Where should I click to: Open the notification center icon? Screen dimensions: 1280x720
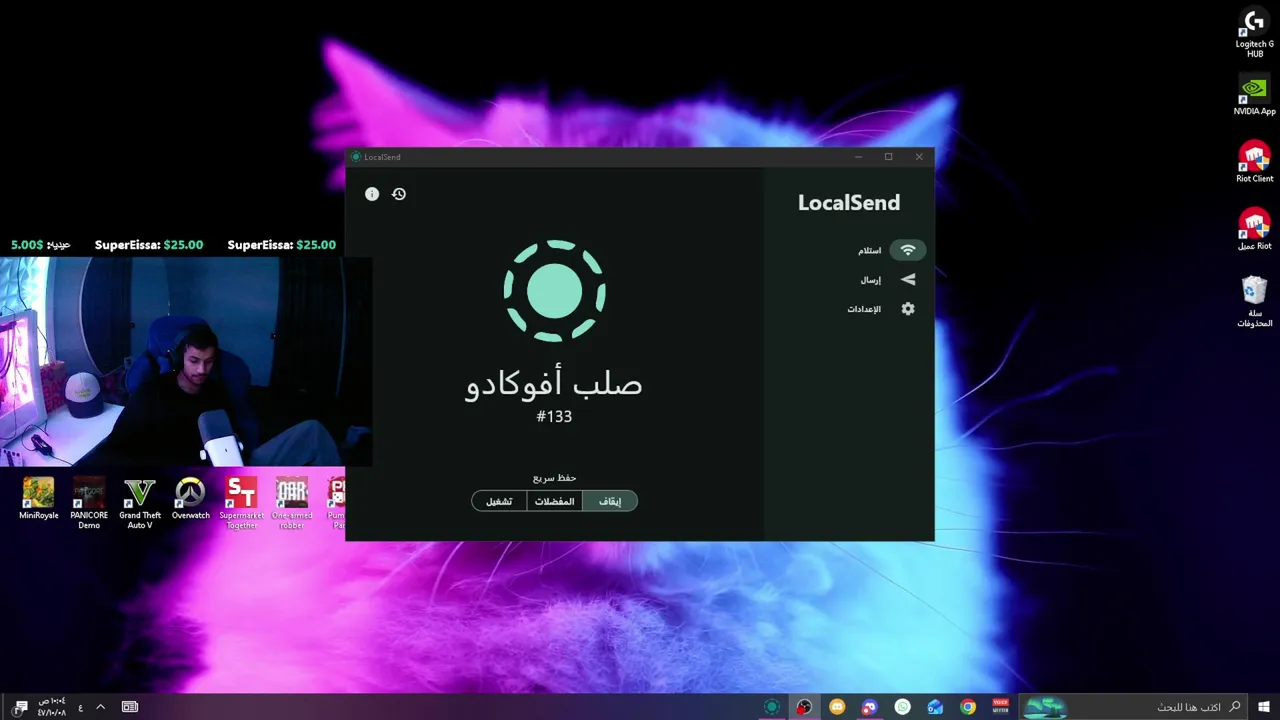(20, 707)
